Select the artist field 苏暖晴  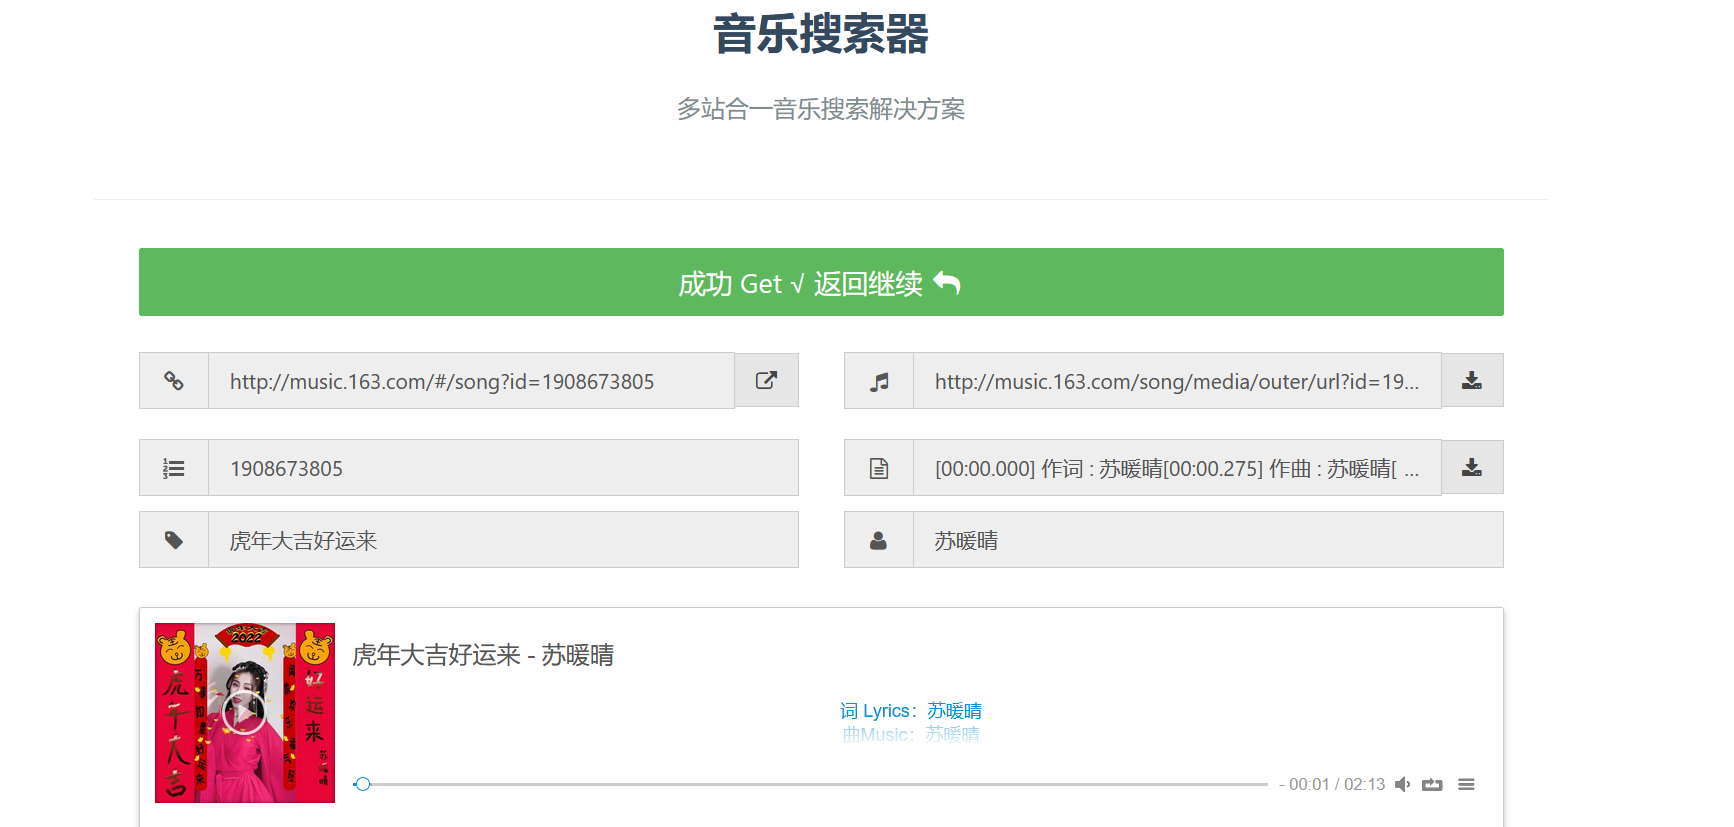pyautogui.click(x=1208, y=540)
